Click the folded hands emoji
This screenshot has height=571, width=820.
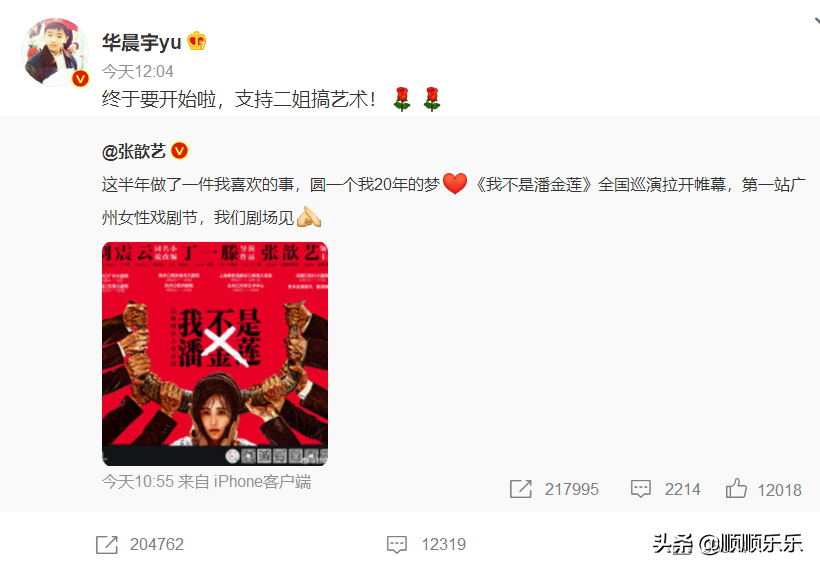point(309,217)
